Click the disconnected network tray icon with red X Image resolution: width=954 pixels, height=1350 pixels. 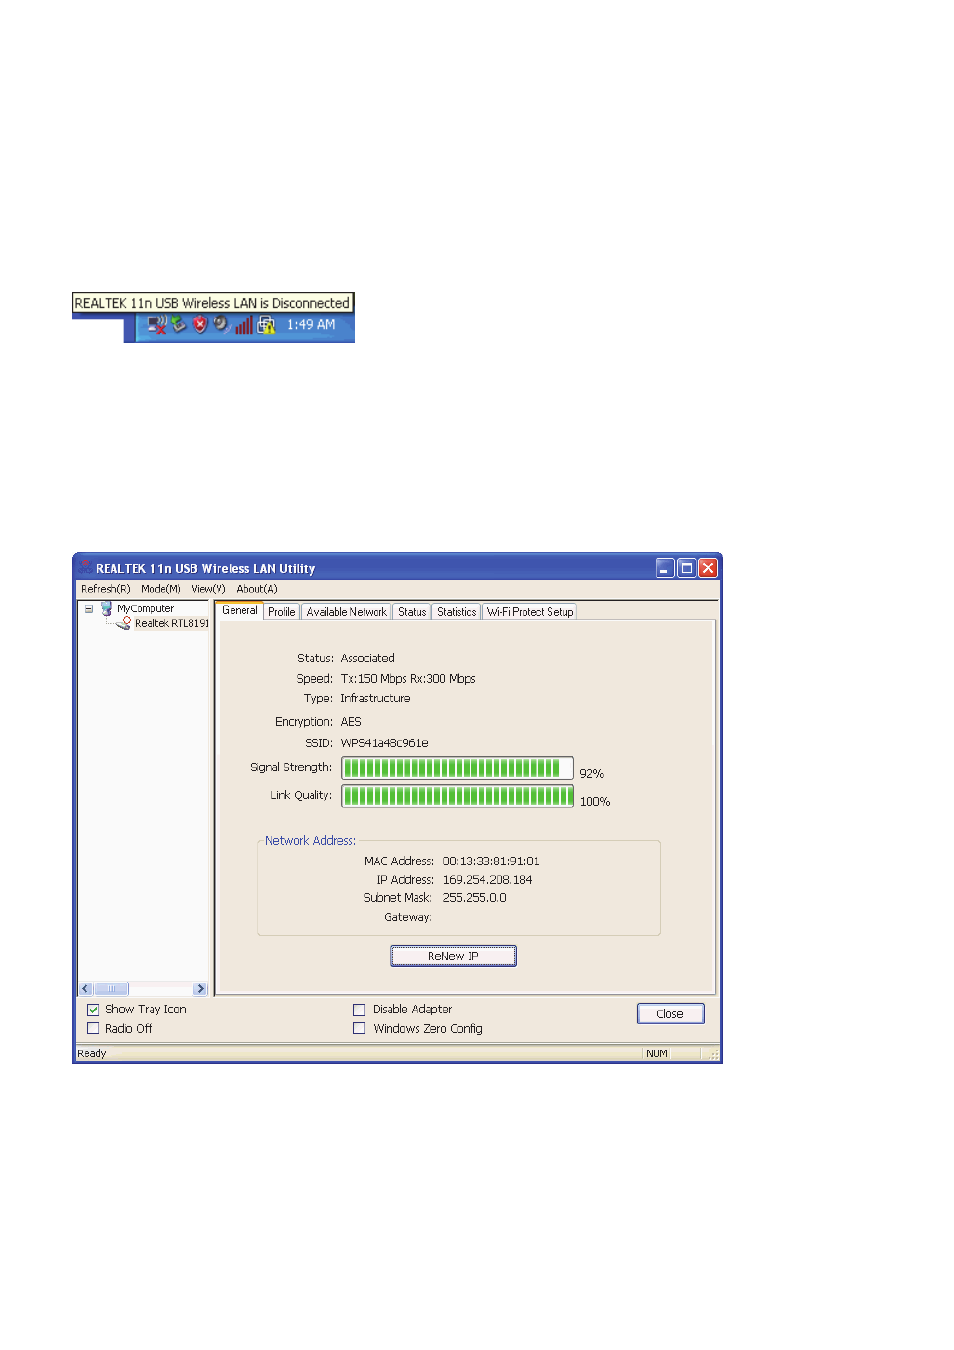157,325
